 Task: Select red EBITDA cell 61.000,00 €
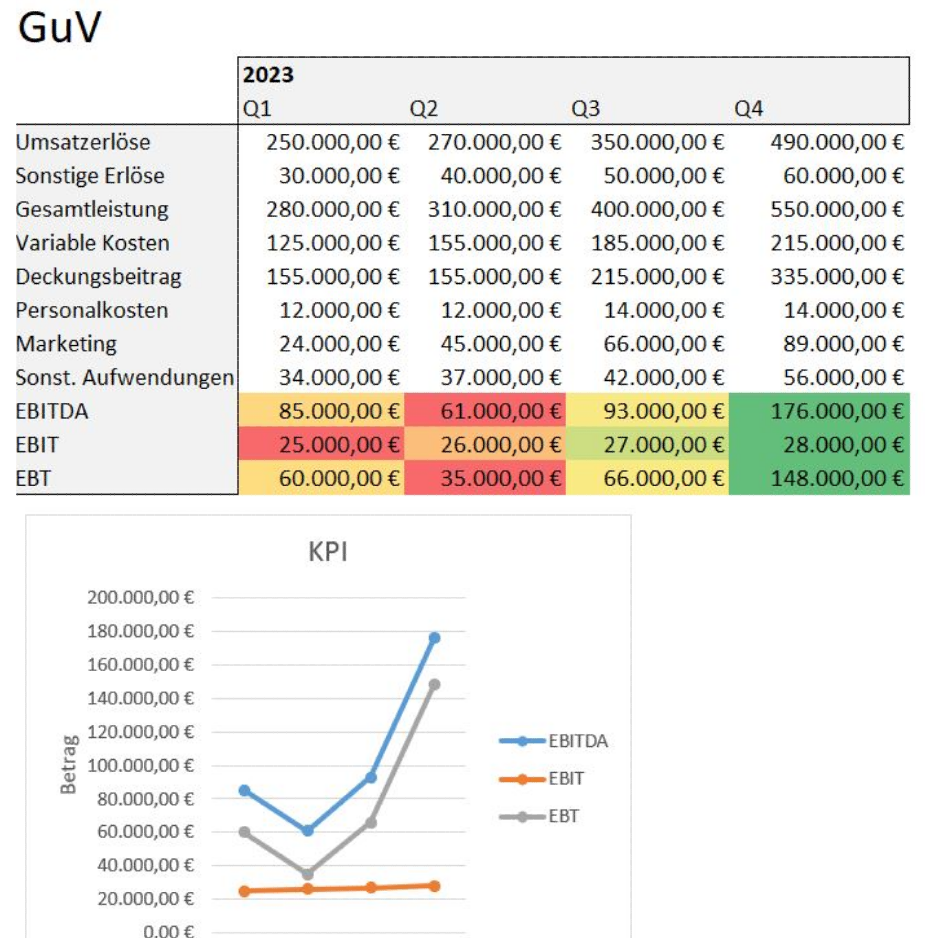coord(485,410)
